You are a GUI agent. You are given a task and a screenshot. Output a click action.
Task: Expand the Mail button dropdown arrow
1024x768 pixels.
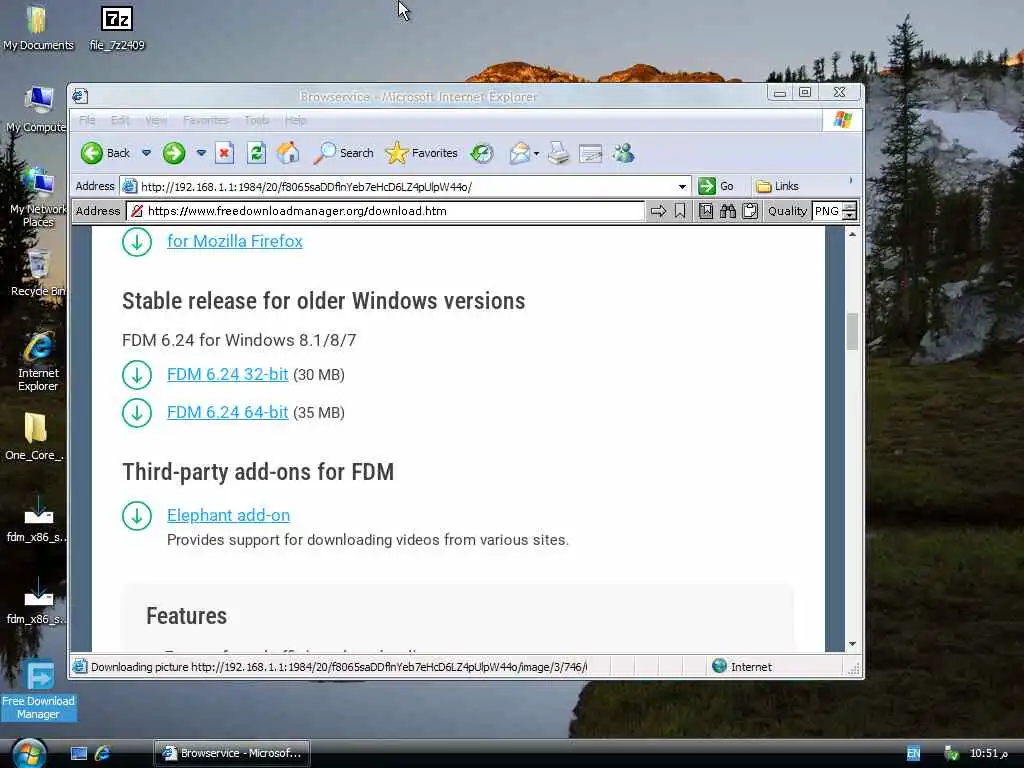click(x=536, y=153)
